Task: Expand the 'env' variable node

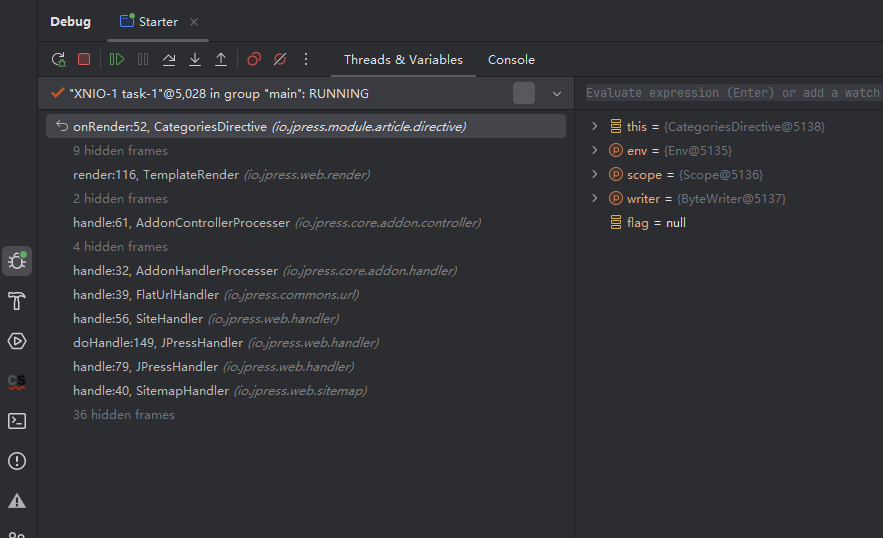Action: (594, 151)
